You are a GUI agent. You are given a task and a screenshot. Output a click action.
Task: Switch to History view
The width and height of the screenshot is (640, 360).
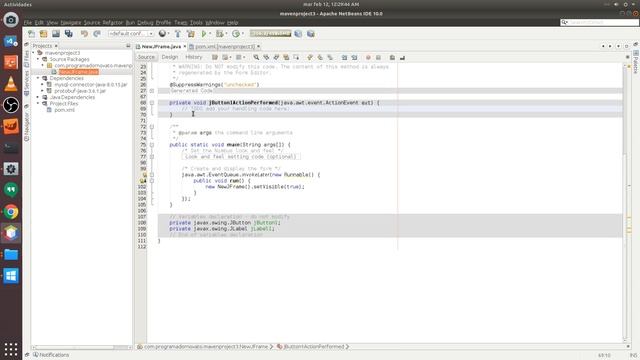[x=193, y=58]
